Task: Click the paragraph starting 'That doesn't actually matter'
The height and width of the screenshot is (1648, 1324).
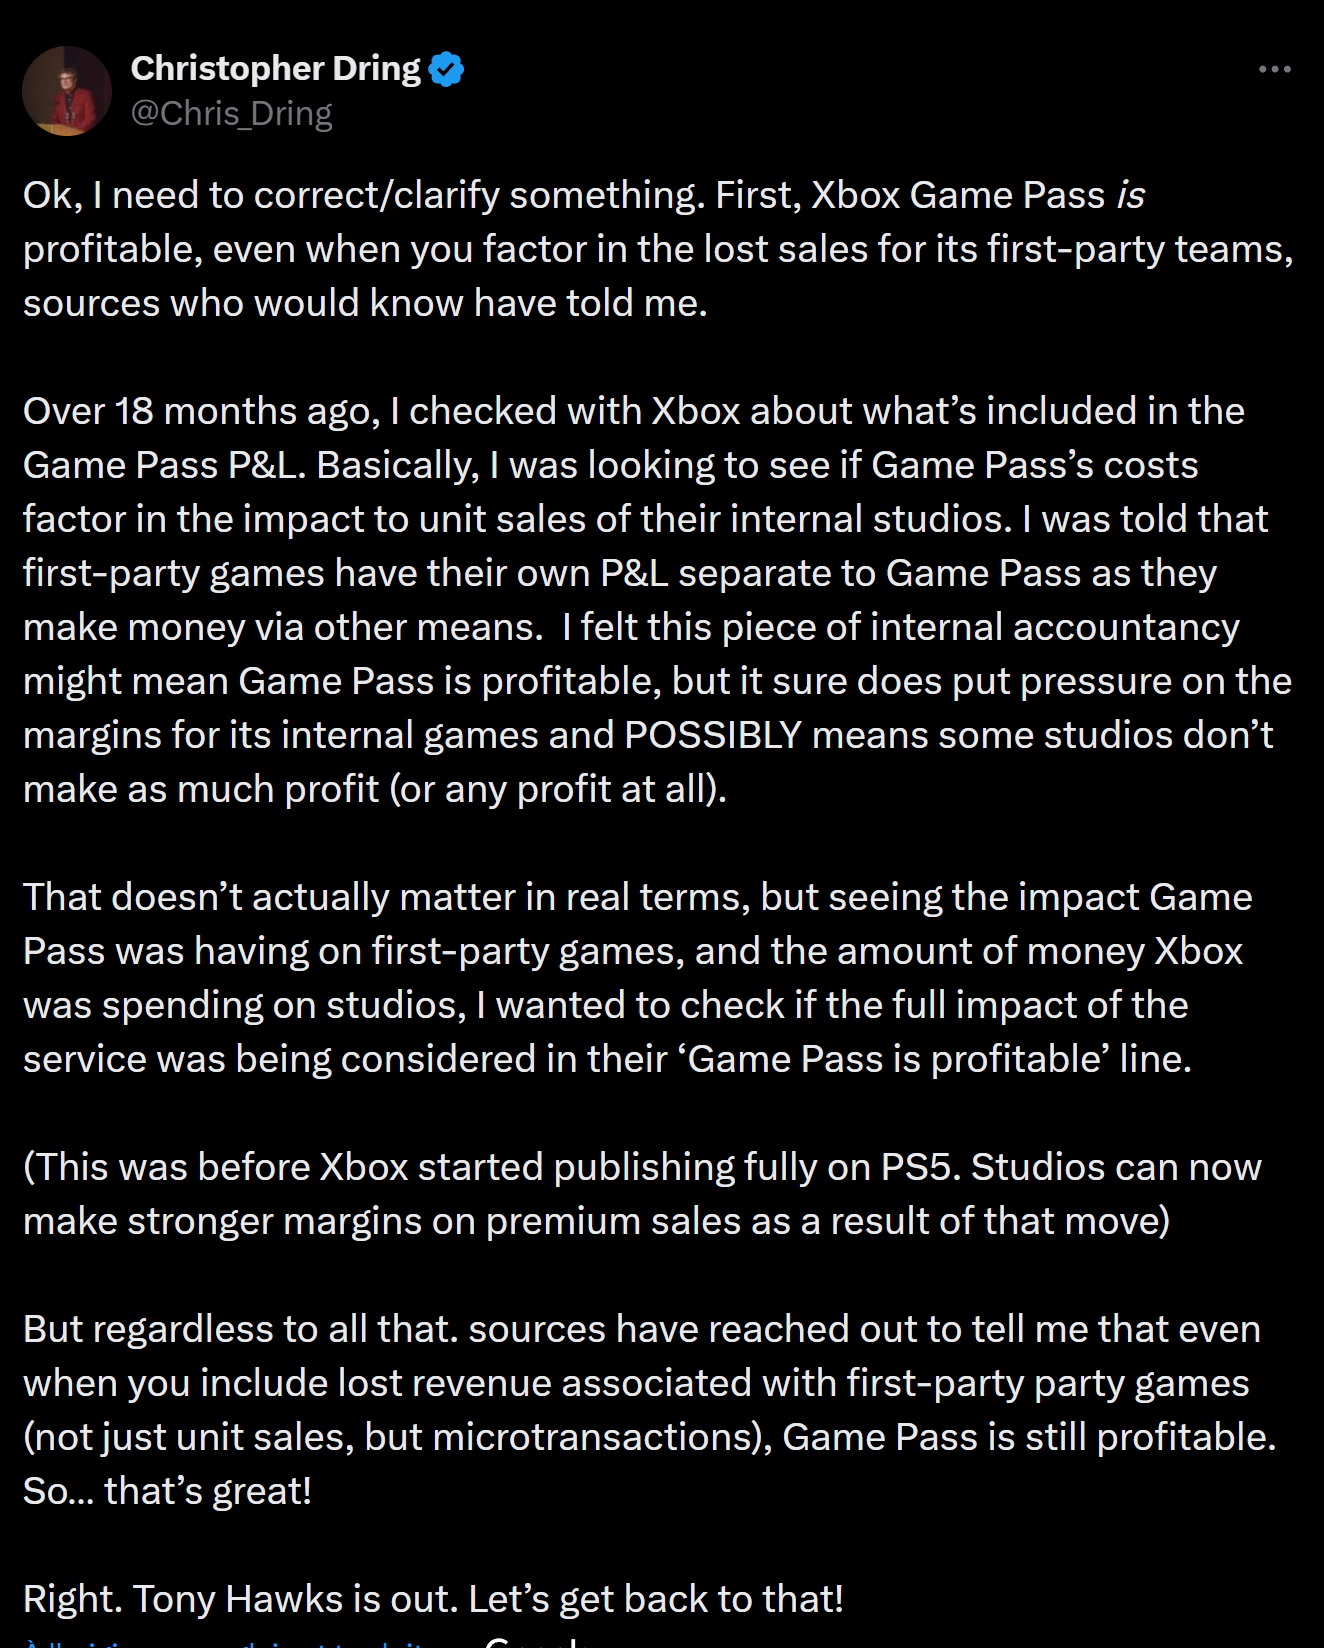Action: click(x=638, y=978)
